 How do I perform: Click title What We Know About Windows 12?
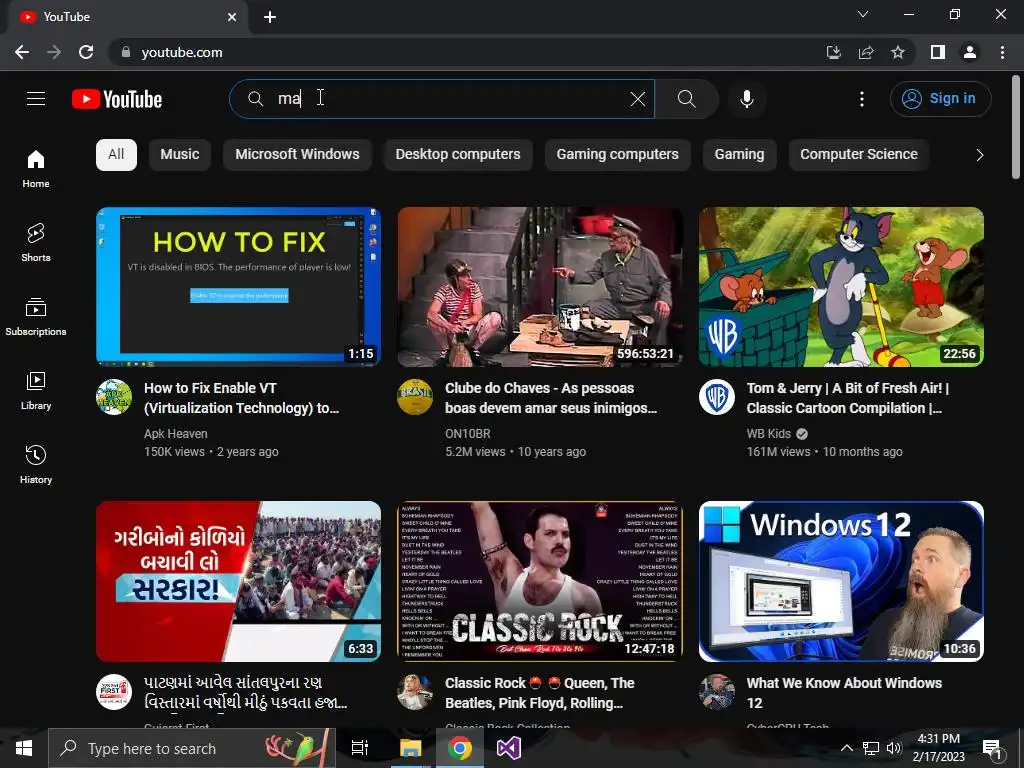click(x=844, y=693)
